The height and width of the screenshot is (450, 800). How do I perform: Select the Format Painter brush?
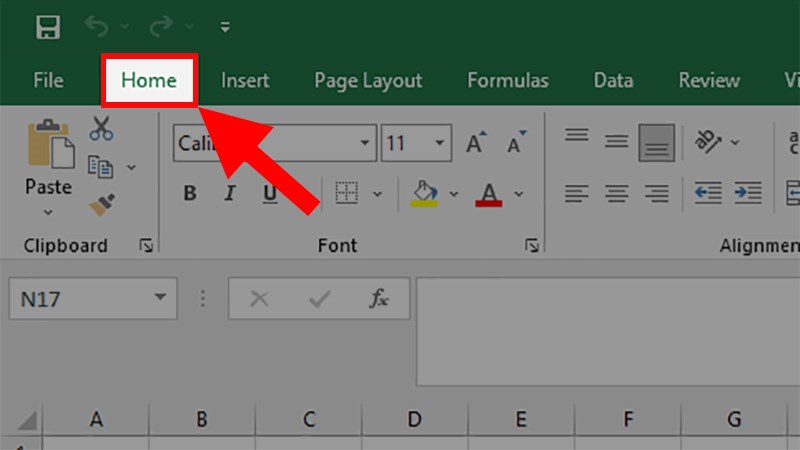click(102, 205)
